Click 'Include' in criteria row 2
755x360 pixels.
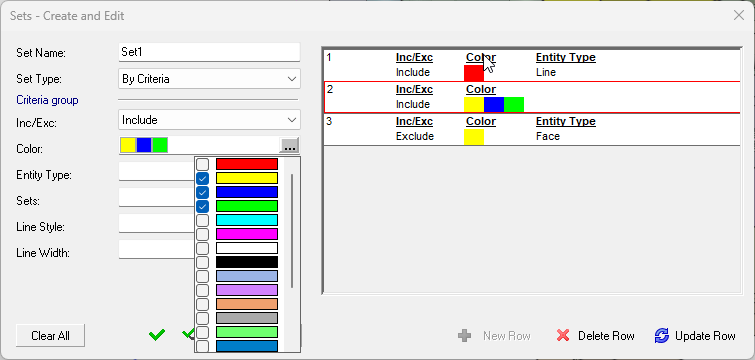point(413,104)
